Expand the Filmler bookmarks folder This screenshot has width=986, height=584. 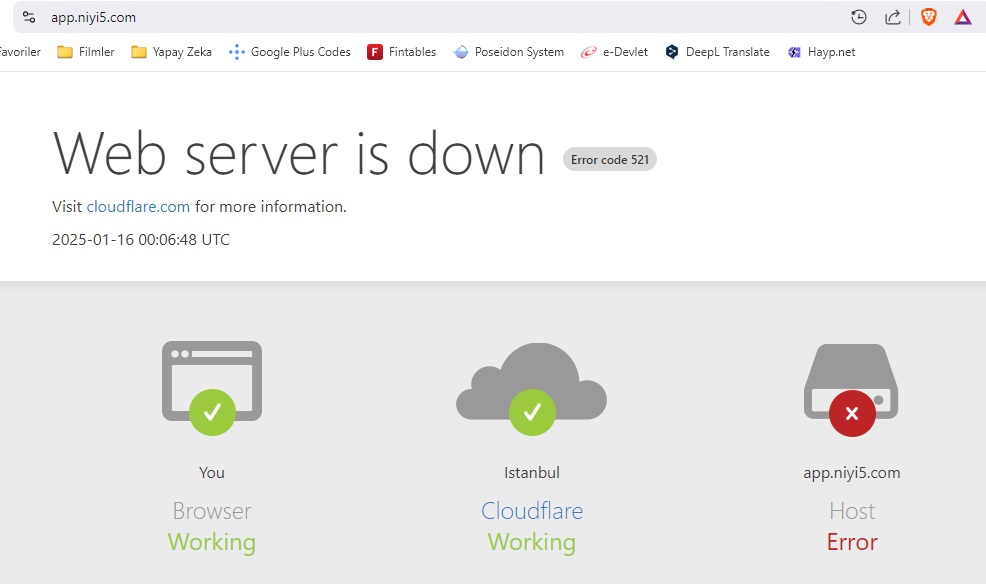86,52
